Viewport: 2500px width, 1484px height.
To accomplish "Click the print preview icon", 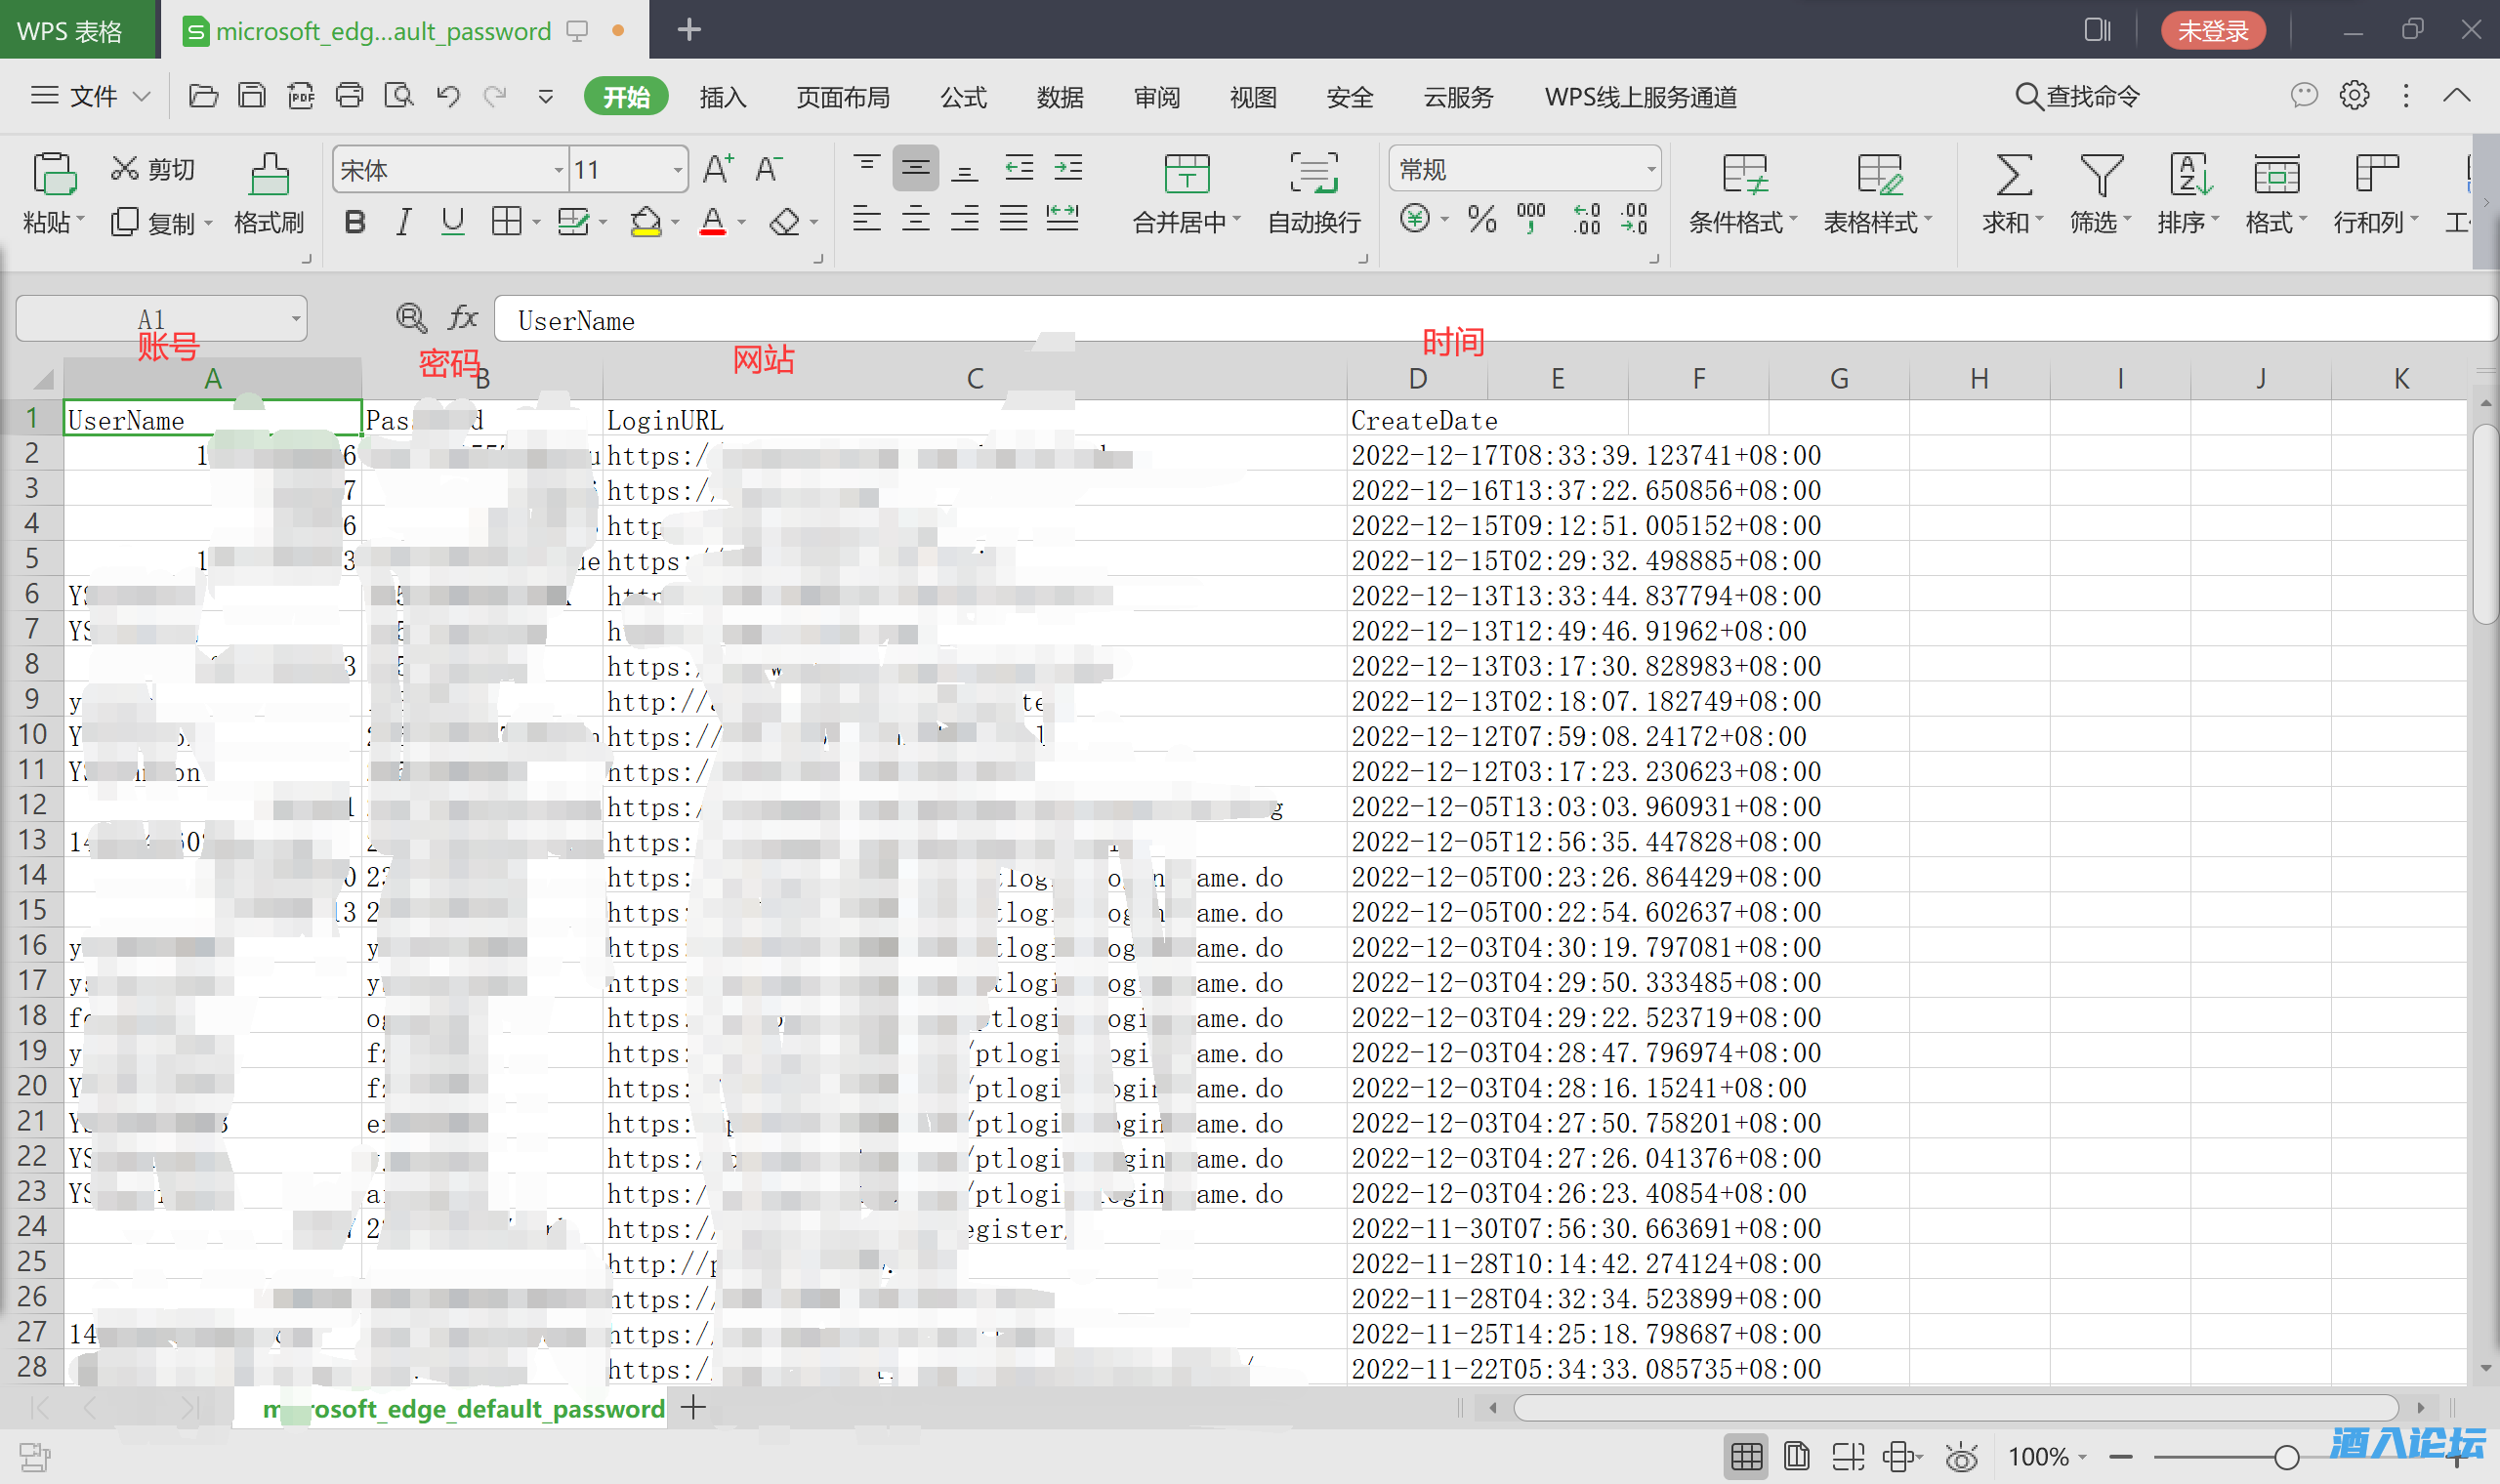I will (x=398, y=96).
